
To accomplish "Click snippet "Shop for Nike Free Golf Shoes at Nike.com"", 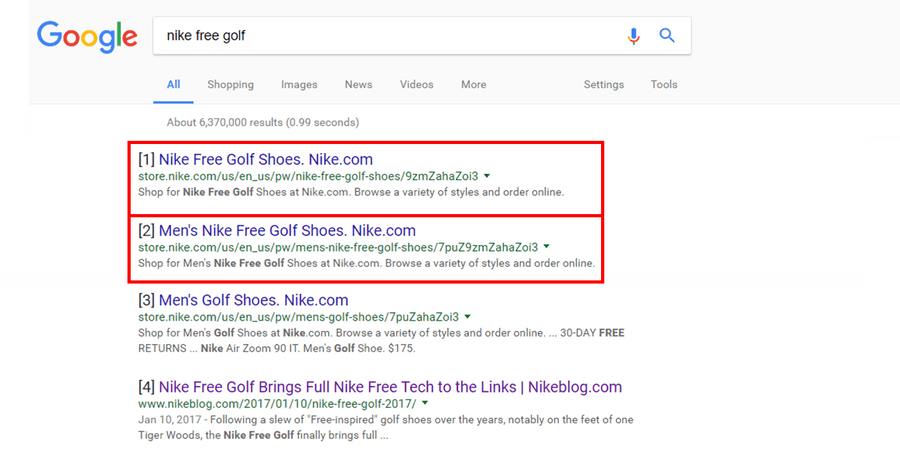I will (x=351, y=192).
